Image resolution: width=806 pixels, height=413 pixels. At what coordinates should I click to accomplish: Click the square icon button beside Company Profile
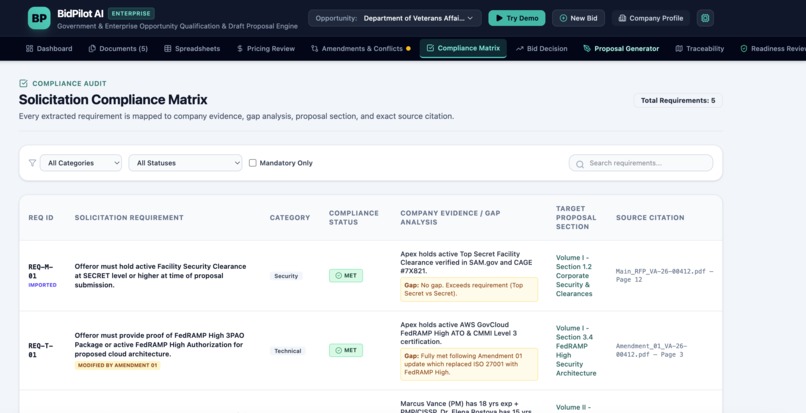(705, 18)
